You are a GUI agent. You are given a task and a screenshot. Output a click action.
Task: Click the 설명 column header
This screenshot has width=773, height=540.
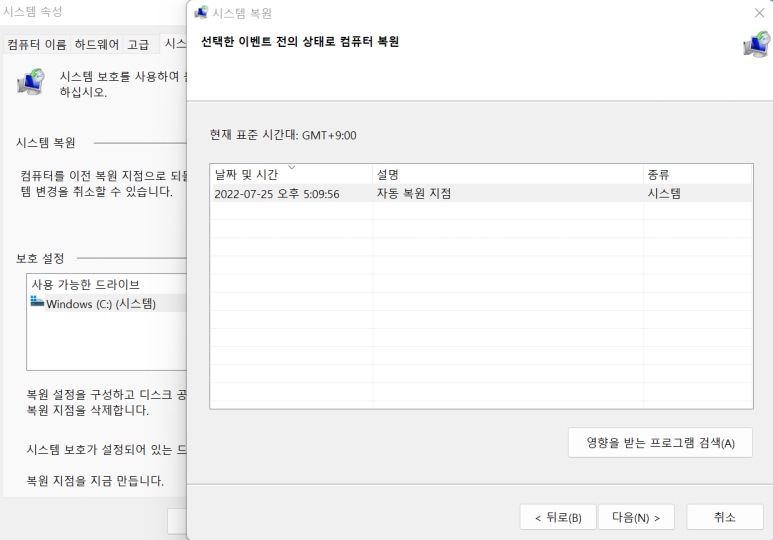point(508,174)
